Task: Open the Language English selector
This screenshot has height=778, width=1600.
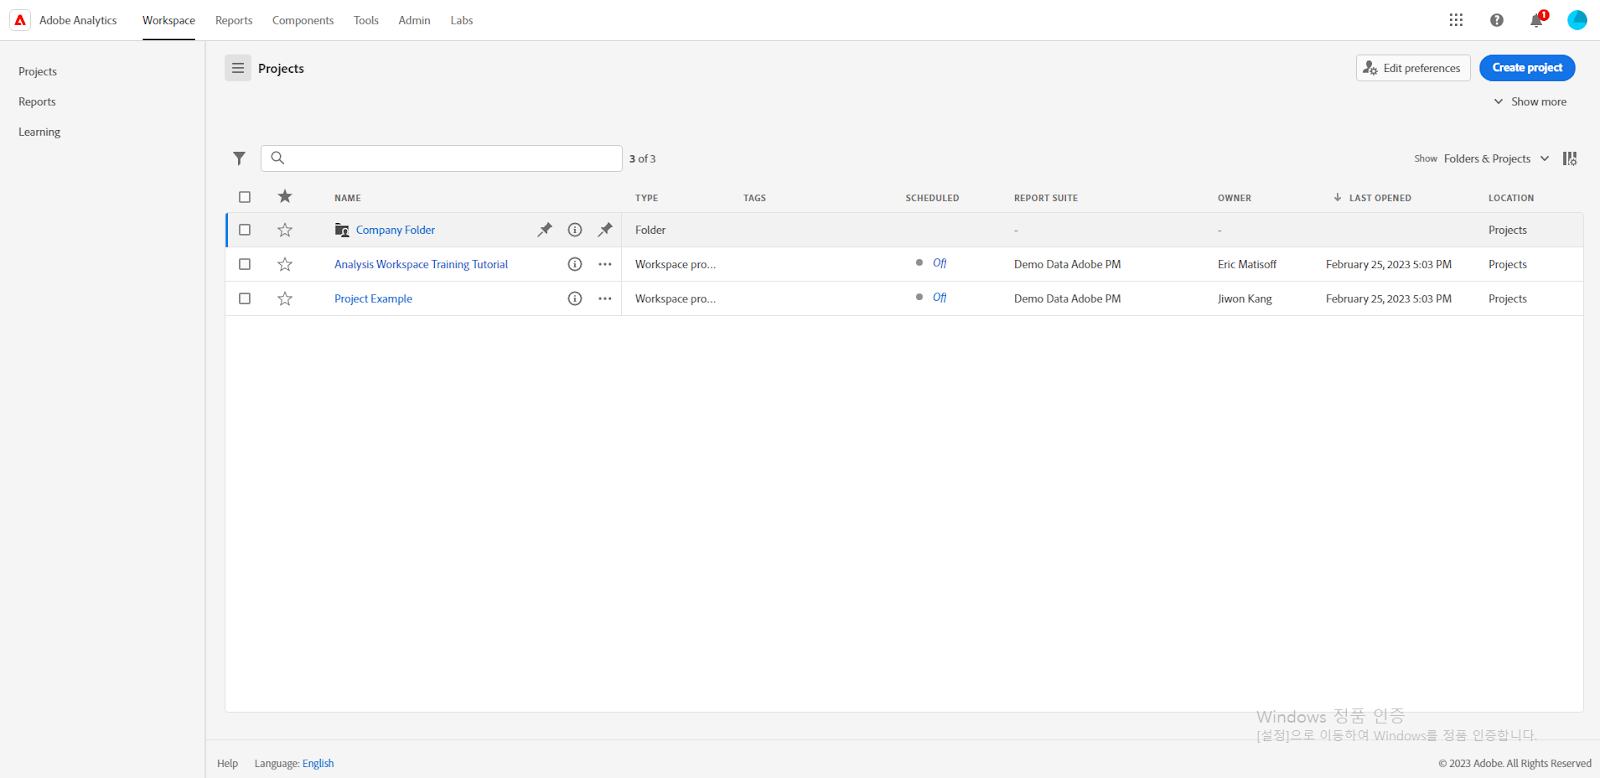Action: pyautogui.click(x=318, y=763)
